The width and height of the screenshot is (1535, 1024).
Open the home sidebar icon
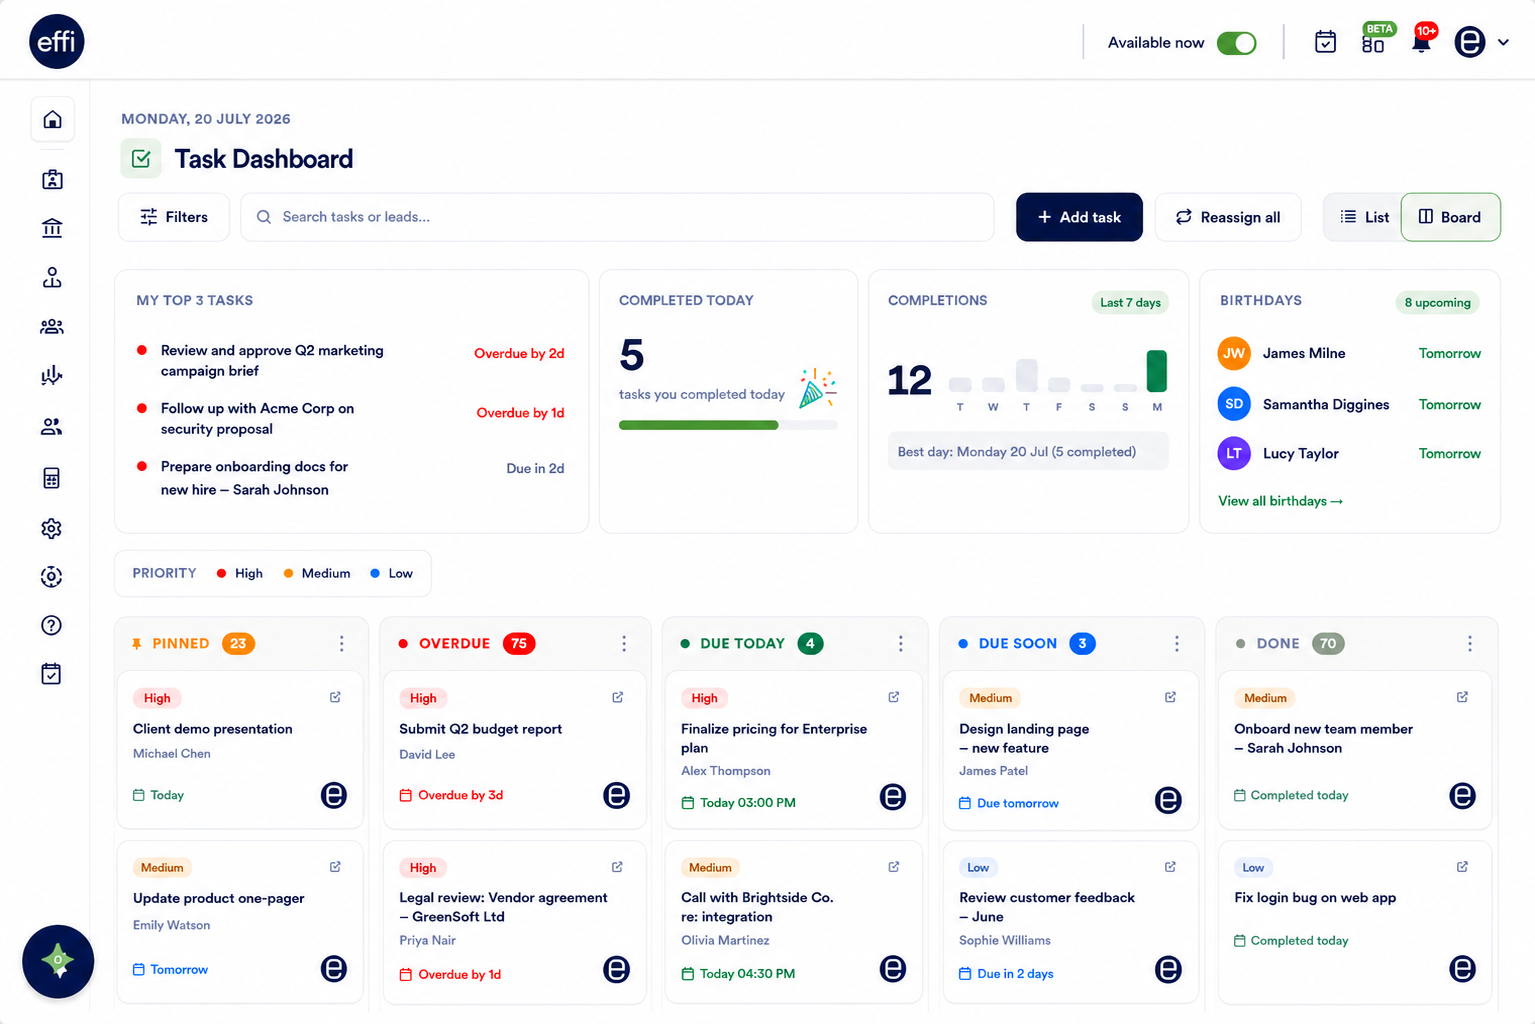pyautogui.click(x=52, y=120)
